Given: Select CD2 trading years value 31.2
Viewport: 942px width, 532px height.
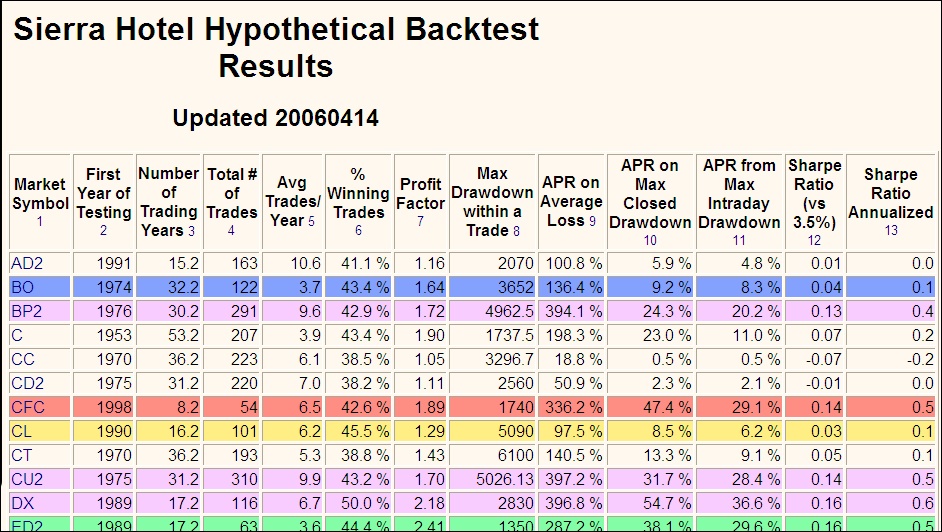Looking at the screenshot, I should (x=183, y=383).
